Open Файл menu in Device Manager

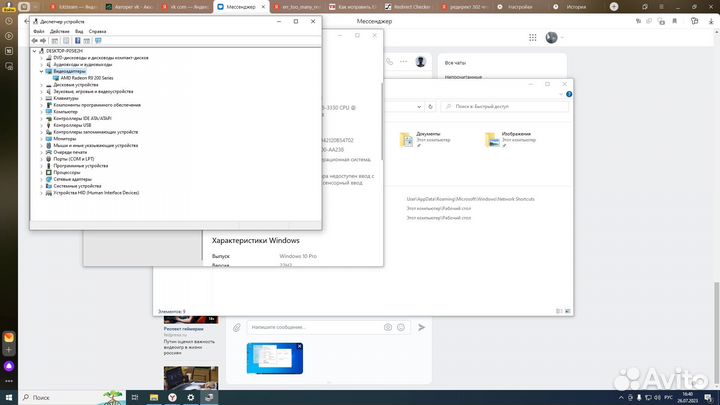39,31
